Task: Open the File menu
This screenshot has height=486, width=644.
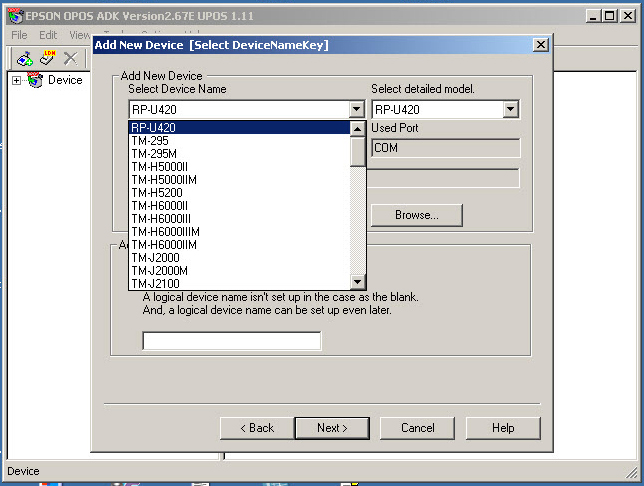Action: pyautogui.click(x=19, y=35)
